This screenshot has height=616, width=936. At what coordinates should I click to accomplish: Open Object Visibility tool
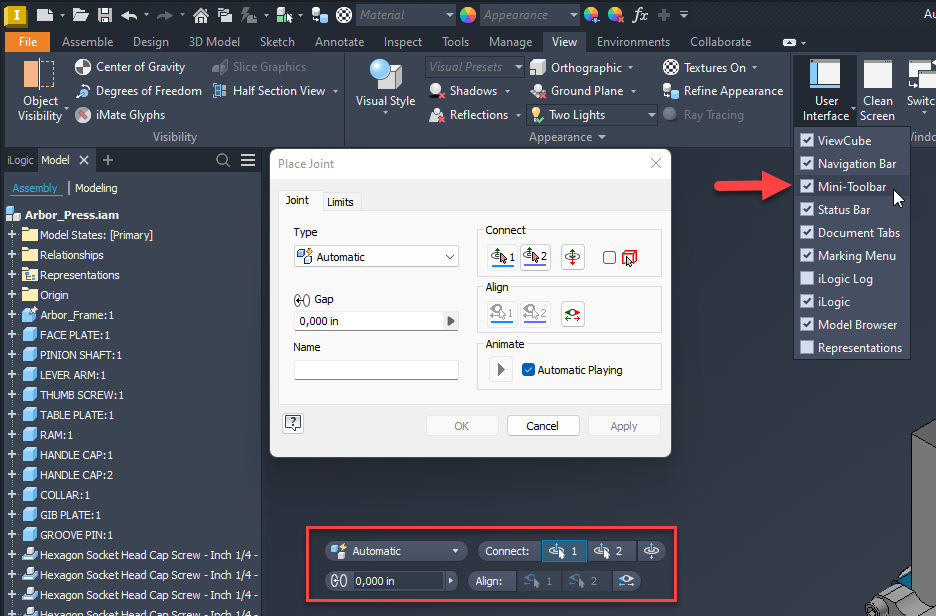pos(41,91)
